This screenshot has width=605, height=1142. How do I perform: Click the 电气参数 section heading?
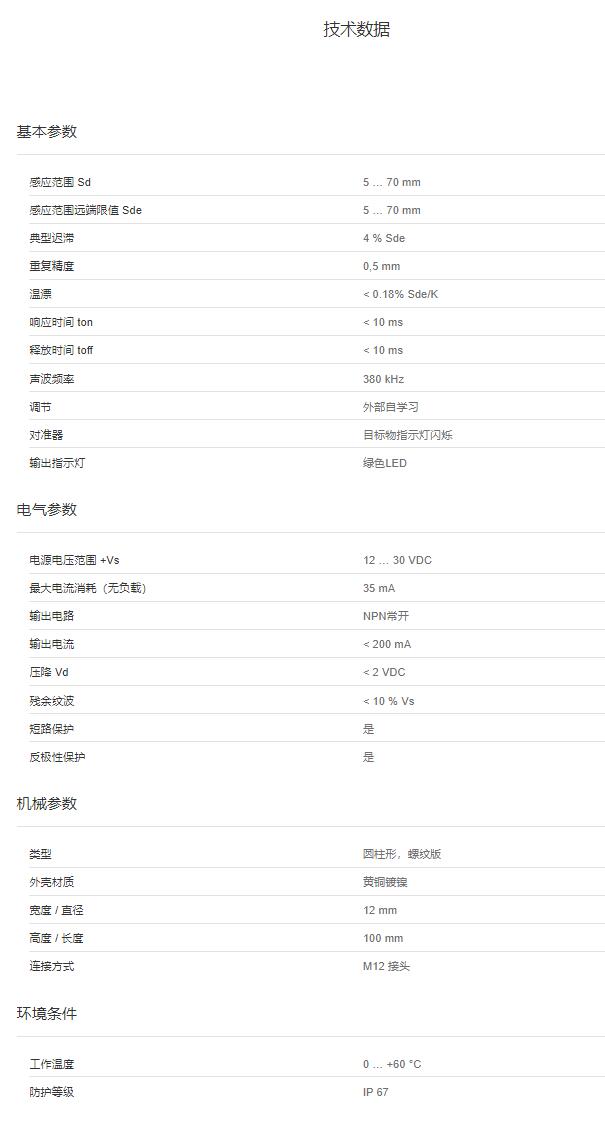point(47,510)
